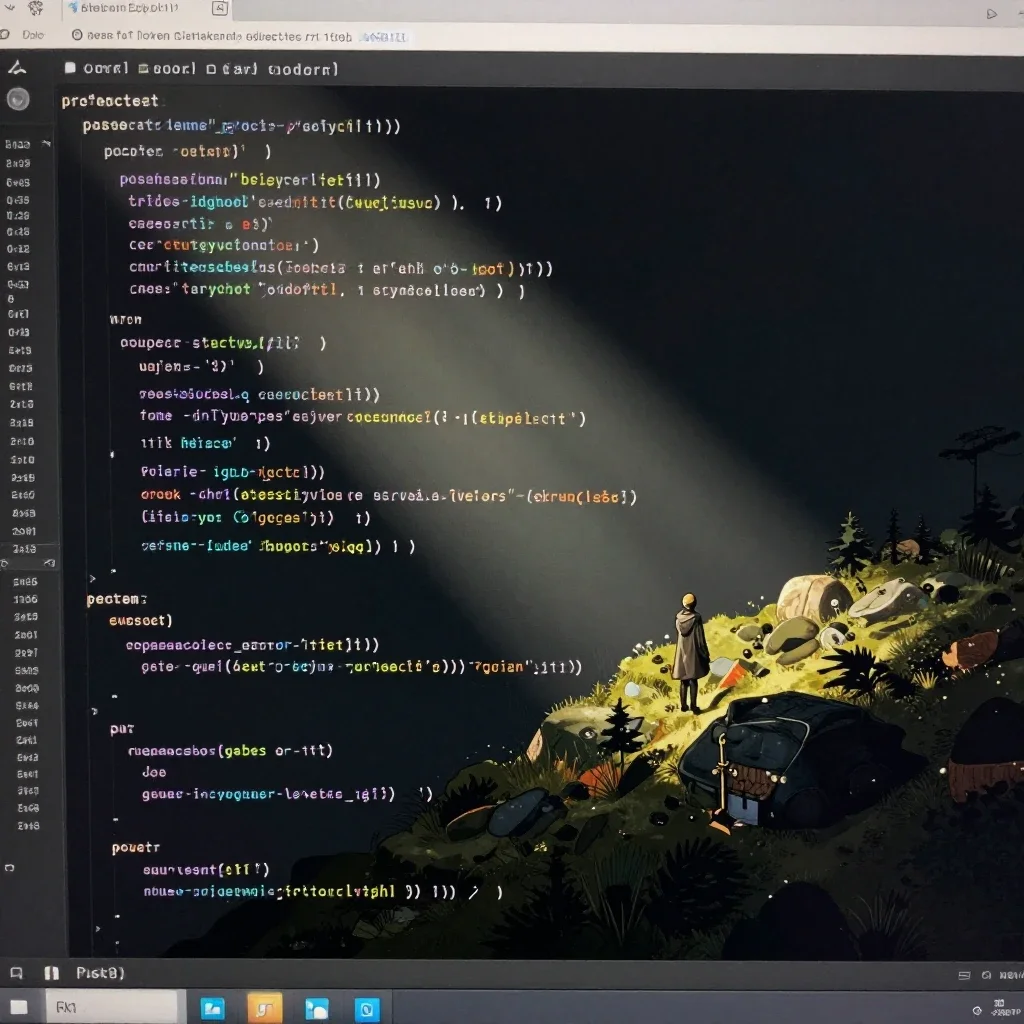
Task: Open the first blue taskbar app icon
Action: coord(212,1009)
